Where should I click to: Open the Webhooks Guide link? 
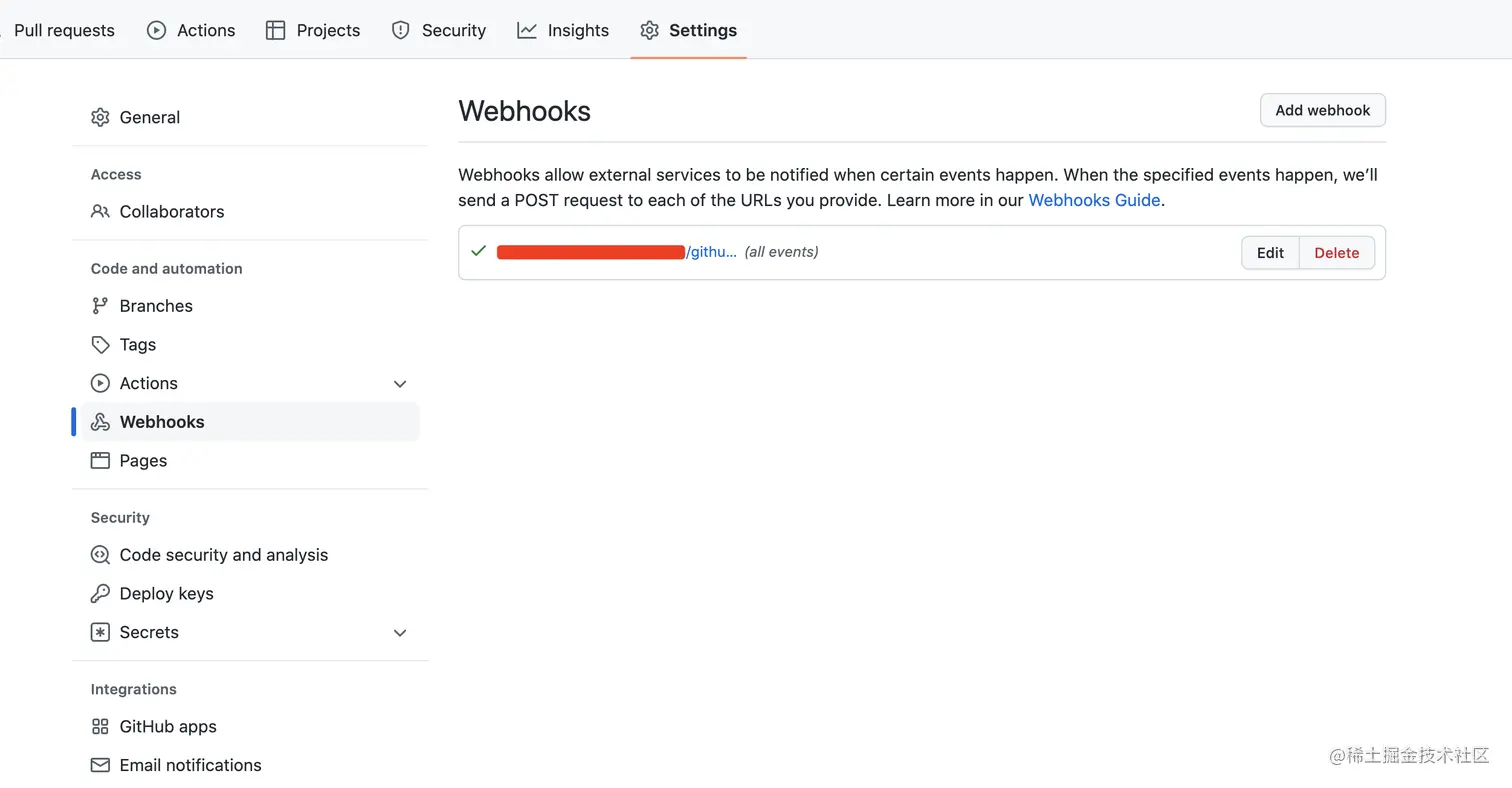coord(1094,200)
